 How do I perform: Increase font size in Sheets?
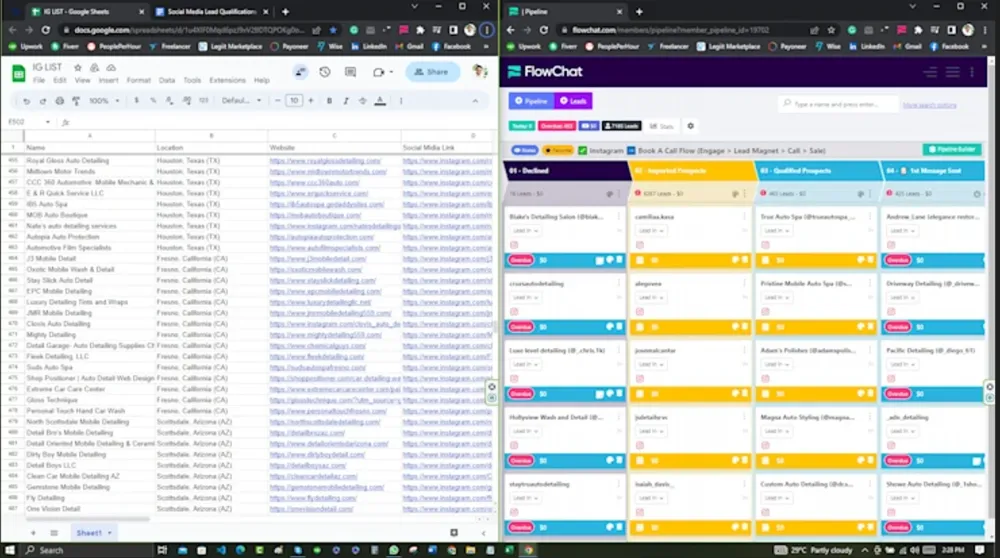pos(311,101)
